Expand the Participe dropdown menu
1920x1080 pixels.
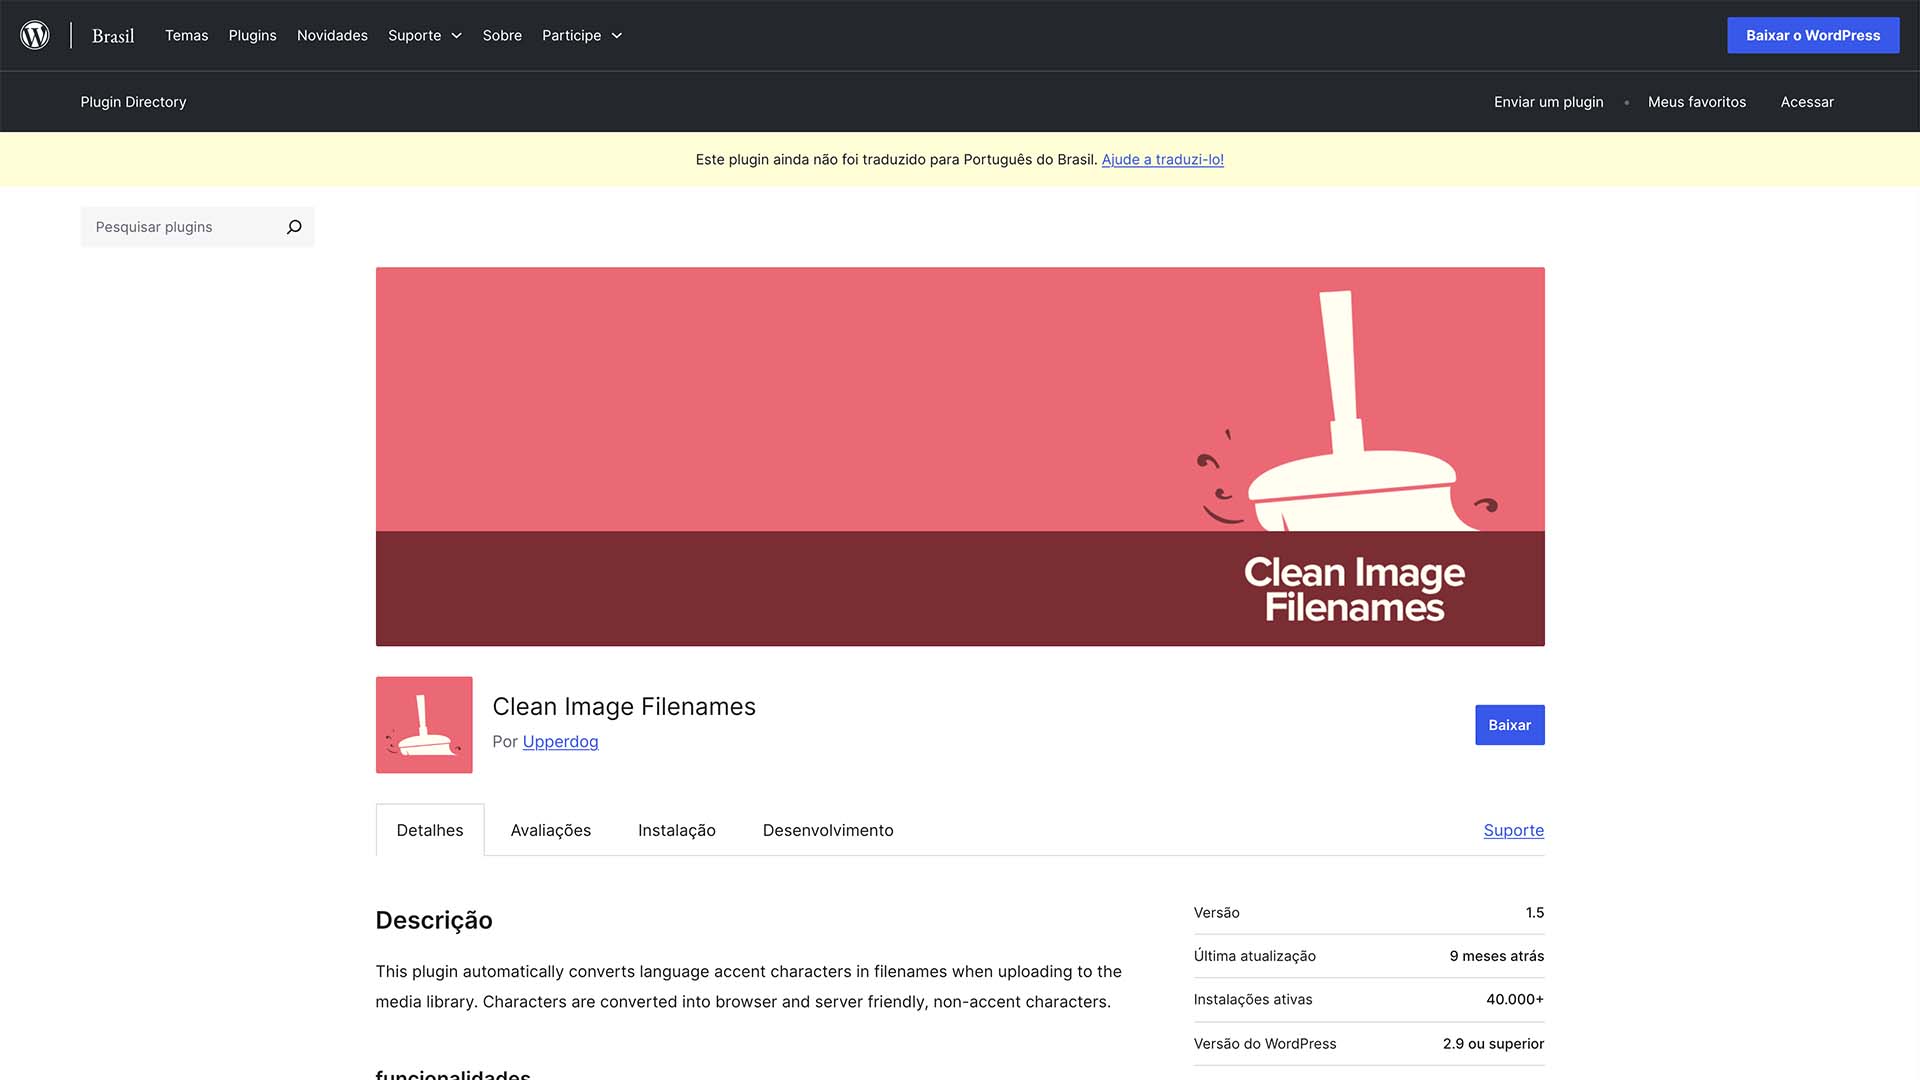[582, 35]
